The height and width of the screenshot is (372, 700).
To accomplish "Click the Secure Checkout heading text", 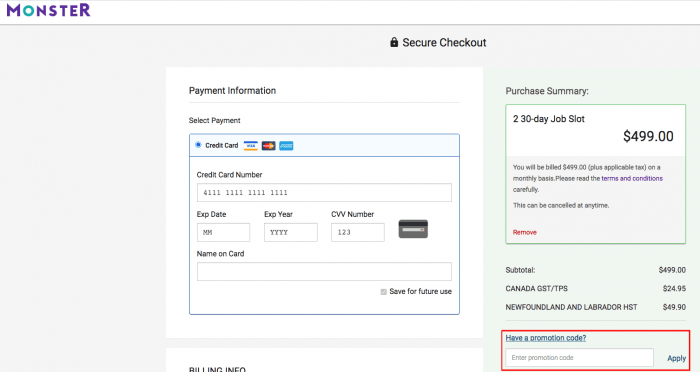I will 444,42.
